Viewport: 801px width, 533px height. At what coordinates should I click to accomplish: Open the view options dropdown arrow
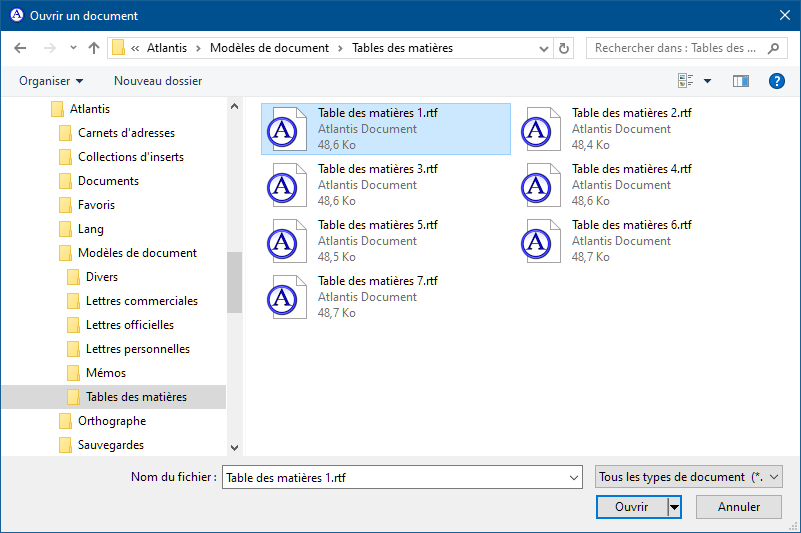pyautogui.click(x=708, y=81)
